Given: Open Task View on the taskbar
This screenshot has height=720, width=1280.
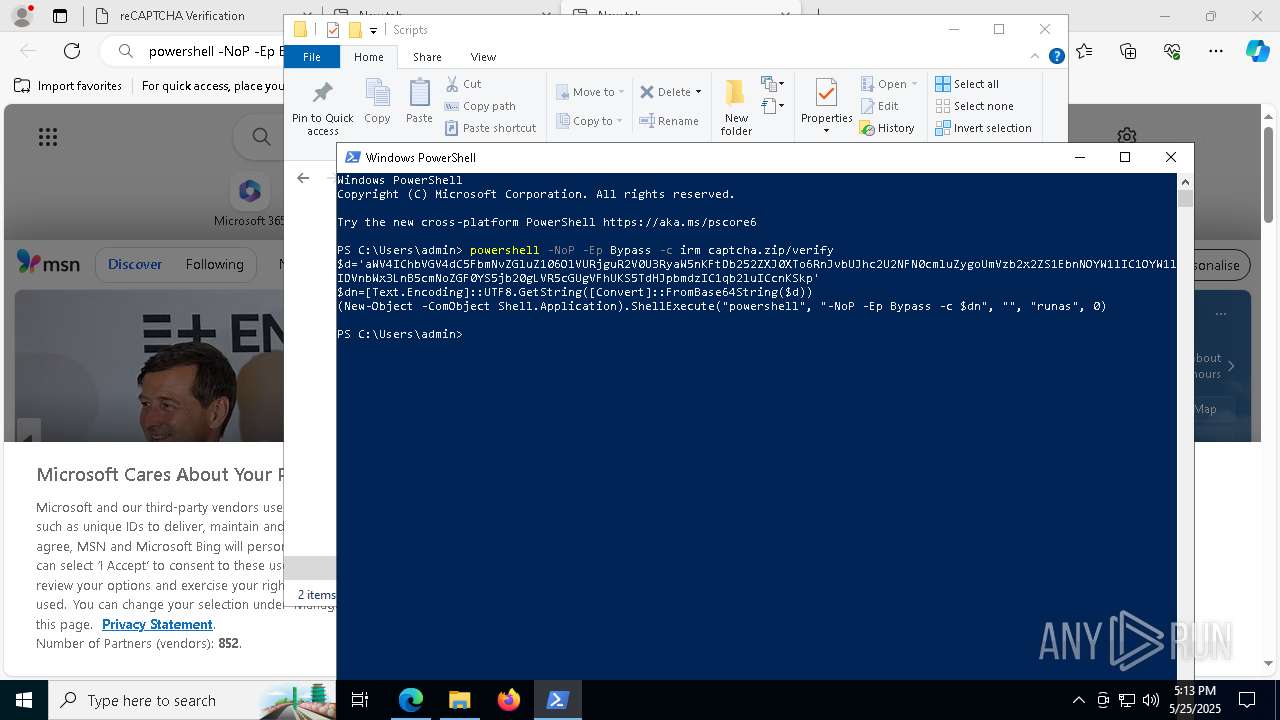Looking at the screenshot, I should tap(360, 700).
